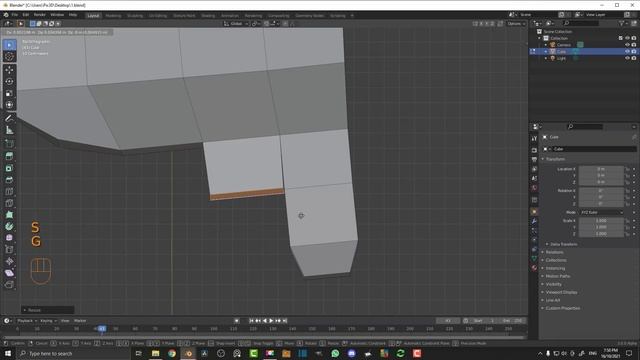
Task: Switch to the Layout workspace tab
Action: (93, 16)
